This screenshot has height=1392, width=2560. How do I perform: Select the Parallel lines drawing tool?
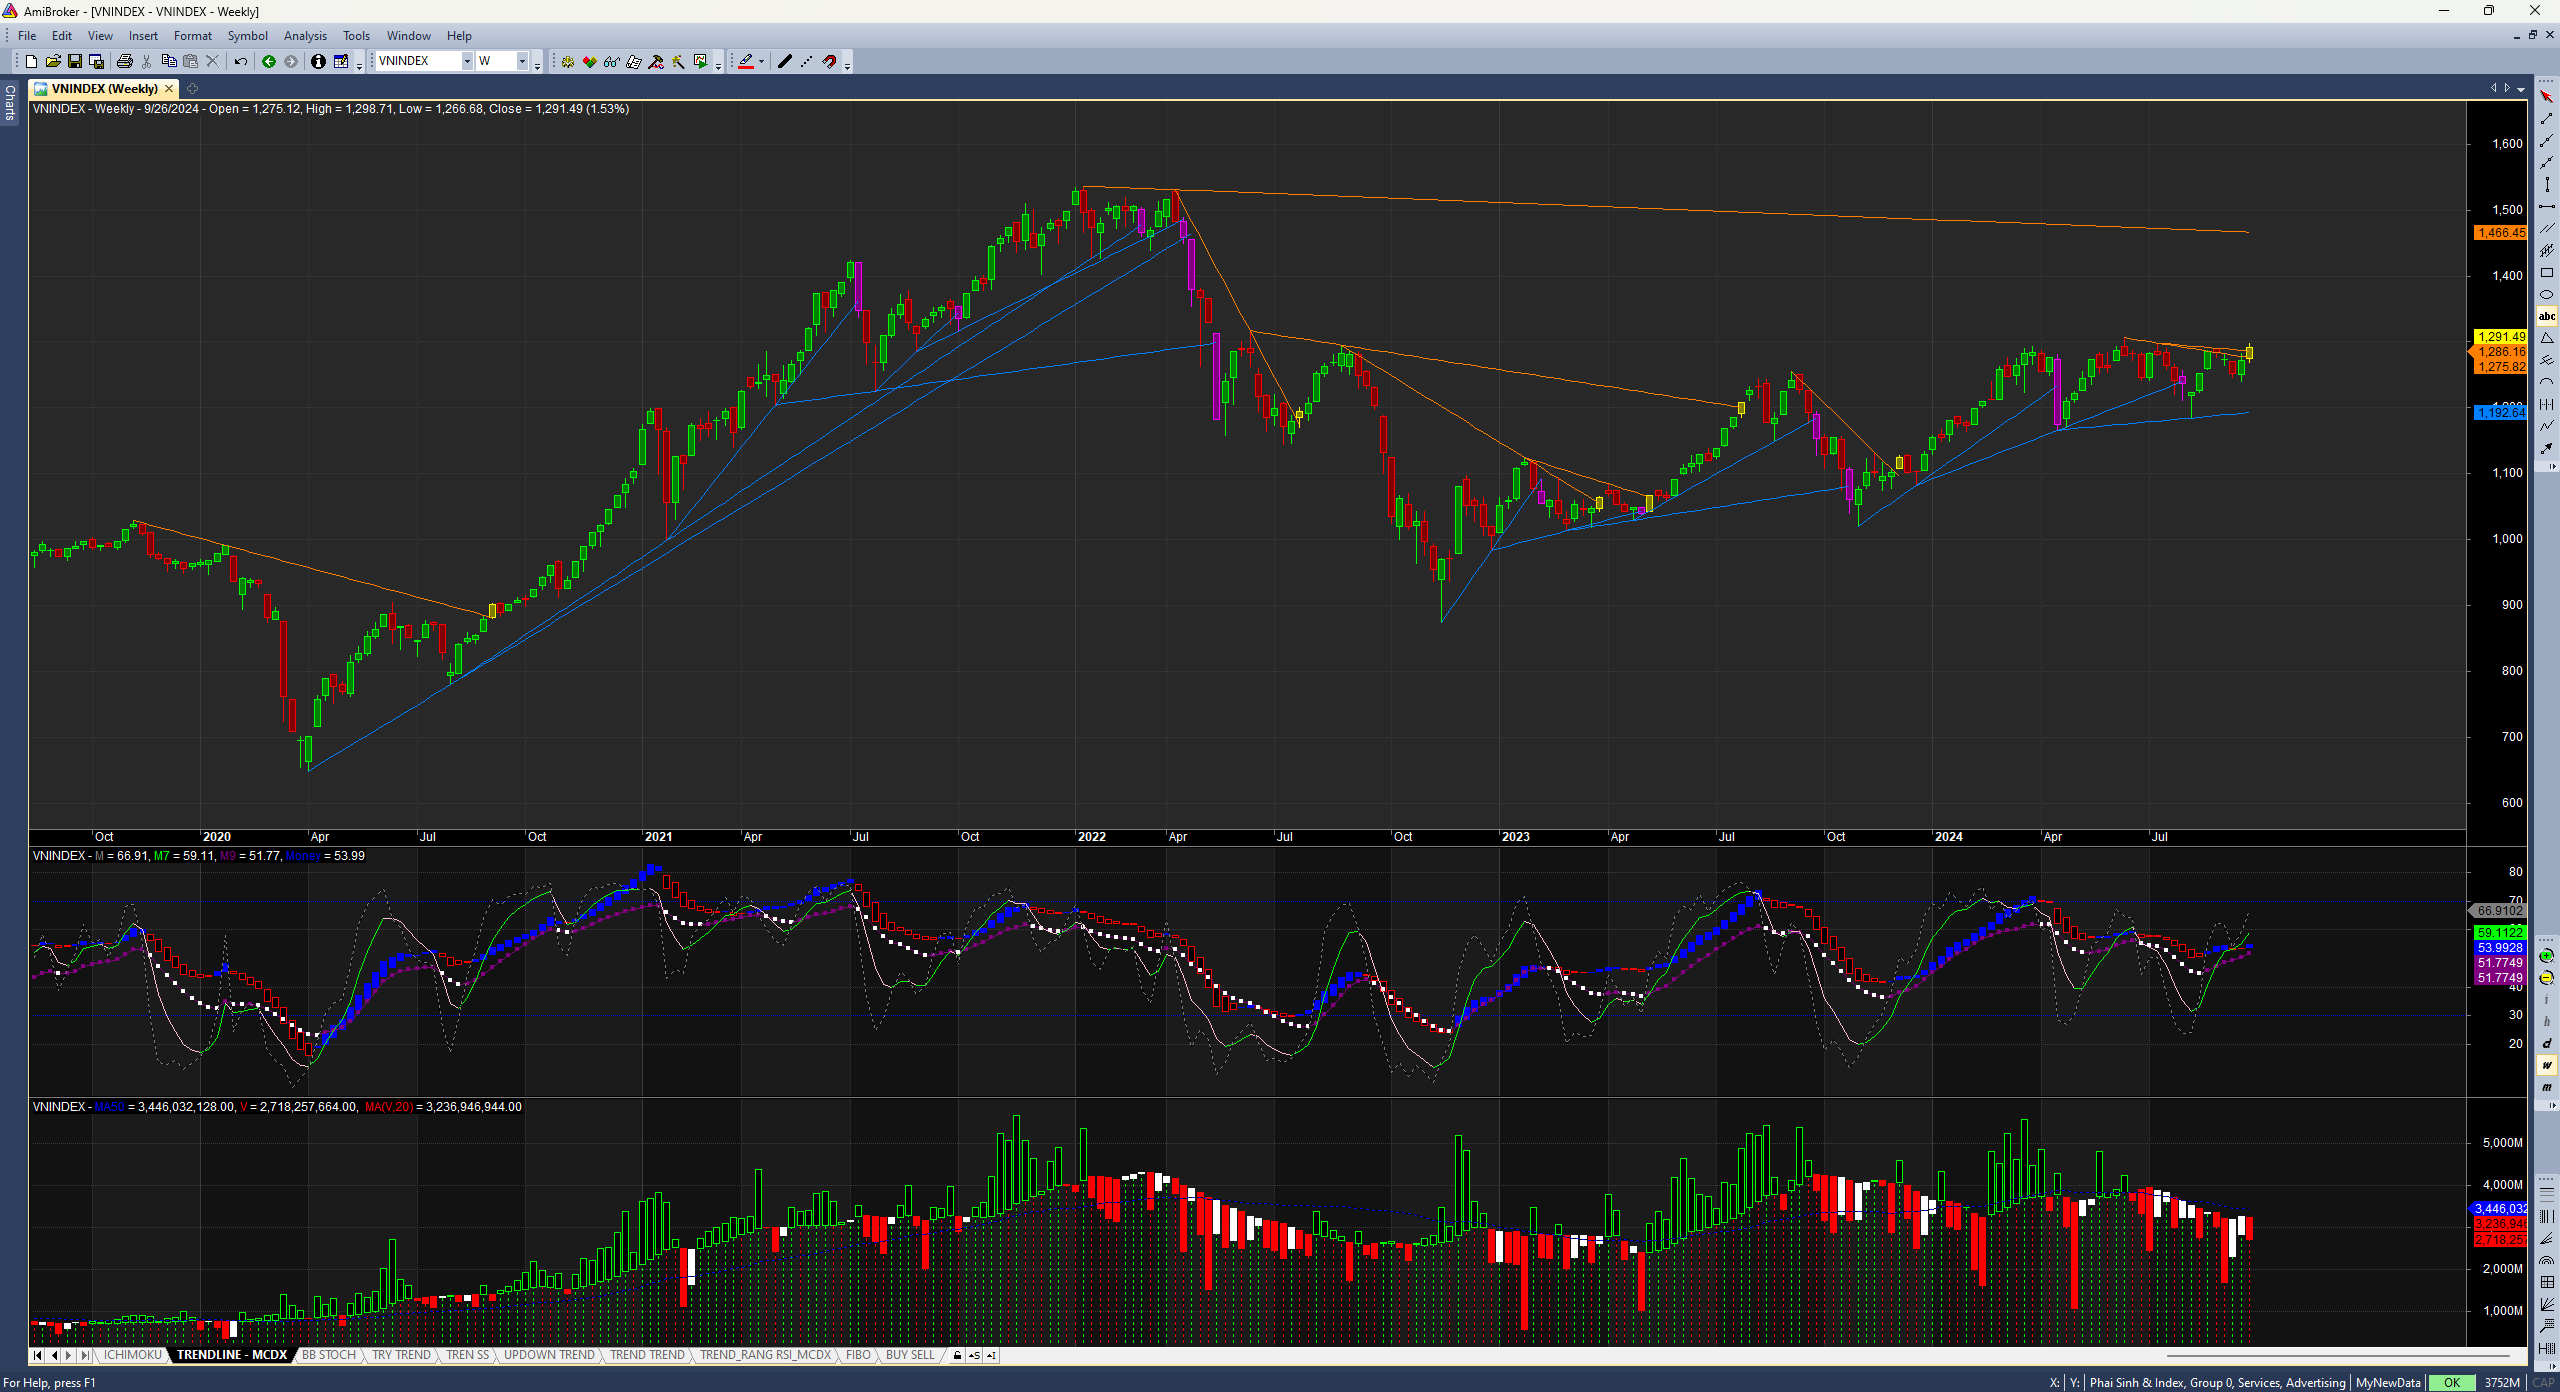[x=2547, y=228]
